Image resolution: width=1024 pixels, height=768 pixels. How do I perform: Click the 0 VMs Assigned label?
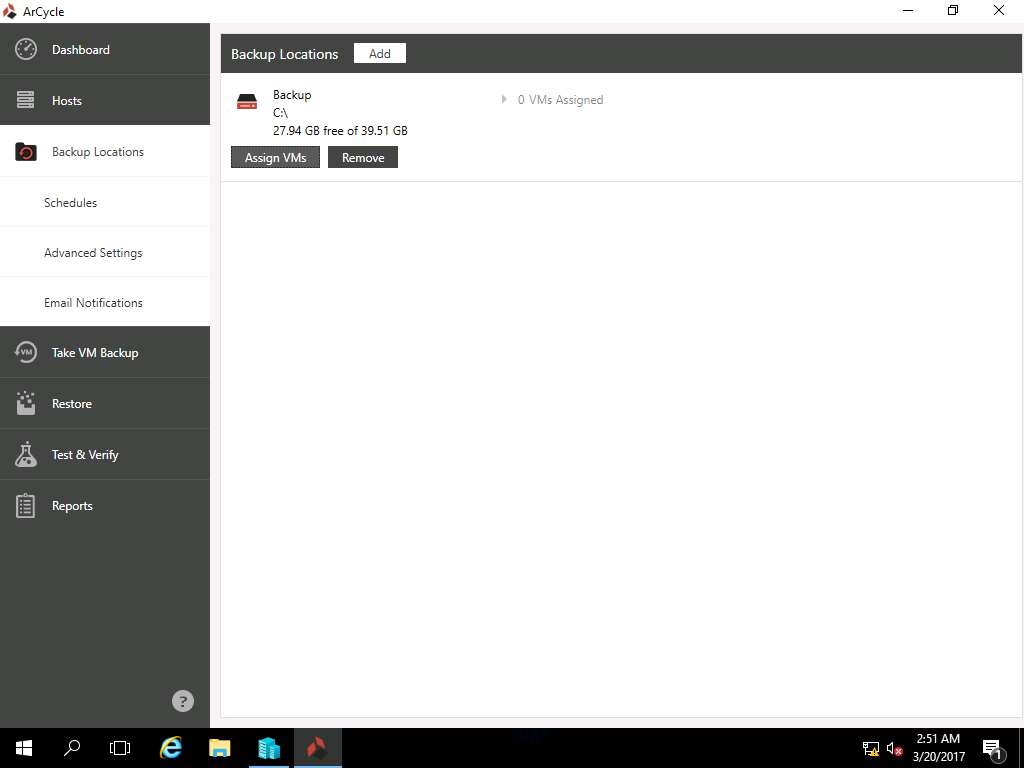point(560,100)
